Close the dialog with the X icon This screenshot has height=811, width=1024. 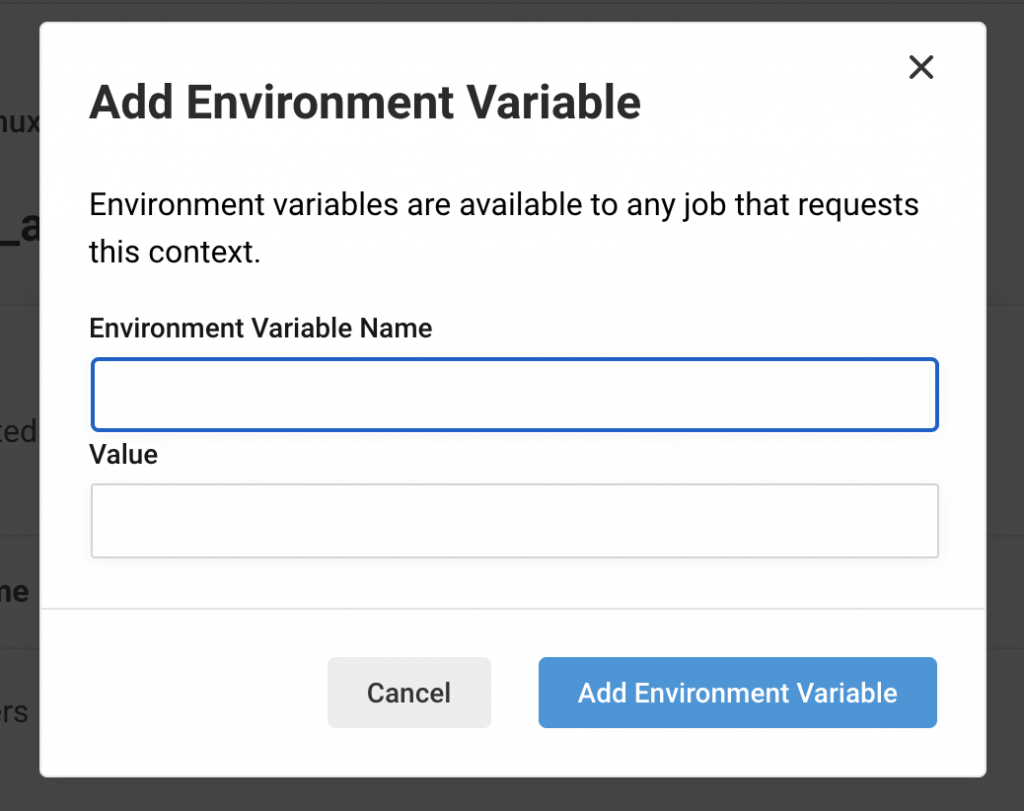(920, 68)
